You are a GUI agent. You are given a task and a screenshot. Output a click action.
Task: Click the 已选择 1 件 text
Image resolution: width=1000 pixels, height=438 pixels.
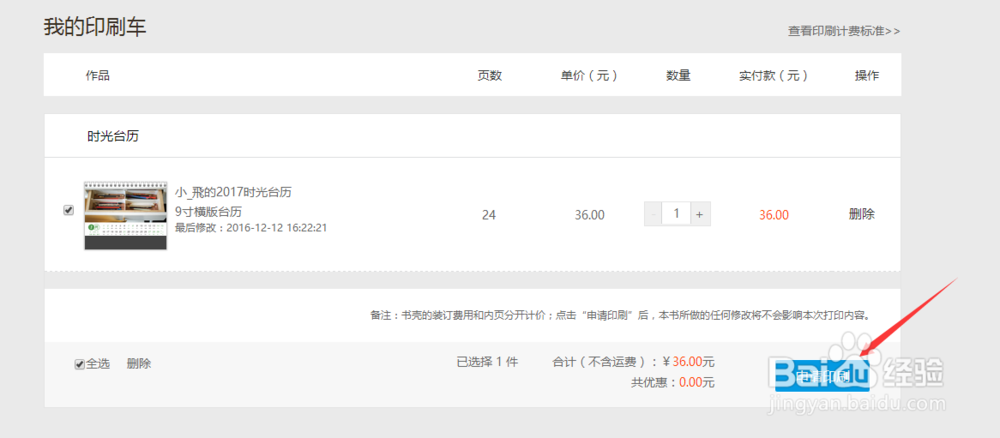click(x=487, y=362)
